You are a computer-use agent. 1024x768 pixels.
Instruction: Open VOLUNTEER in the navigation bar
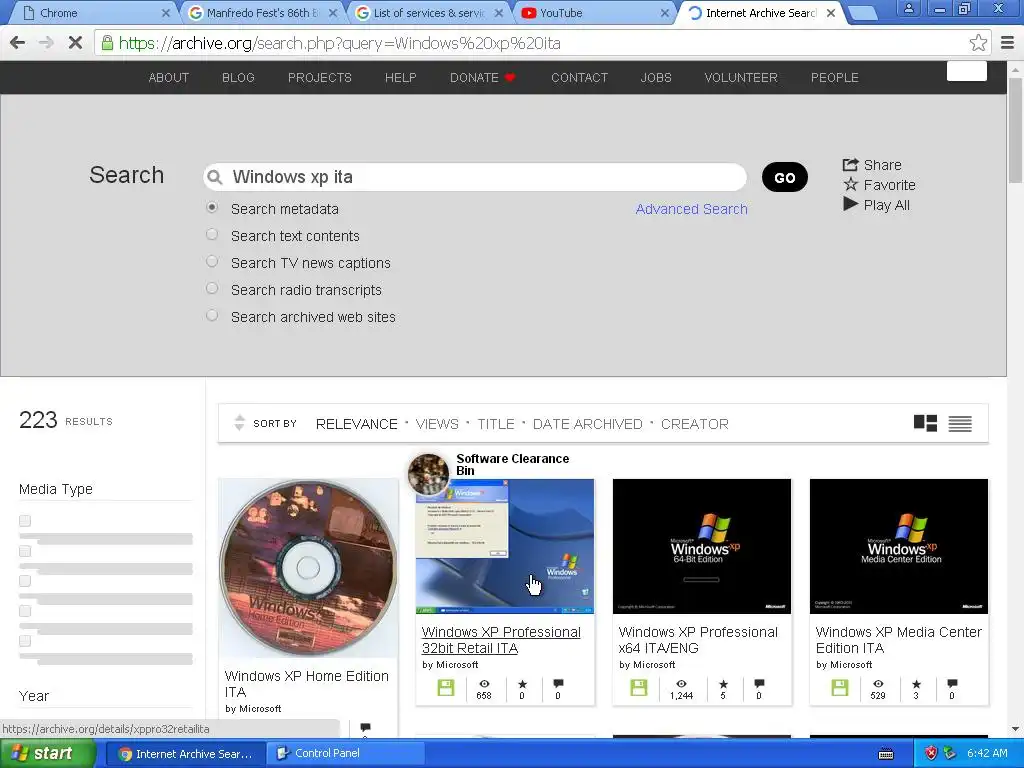click(x=741, y=78)
